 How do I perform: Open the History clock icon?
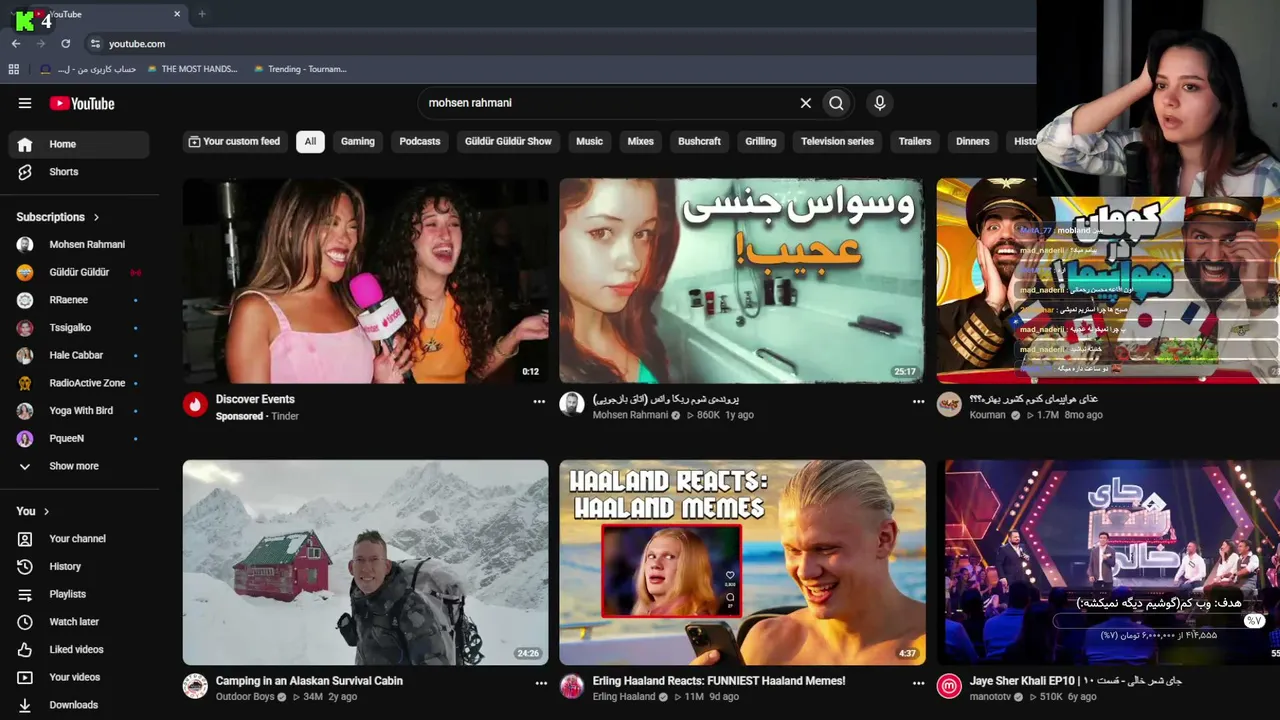pos(25,567)
